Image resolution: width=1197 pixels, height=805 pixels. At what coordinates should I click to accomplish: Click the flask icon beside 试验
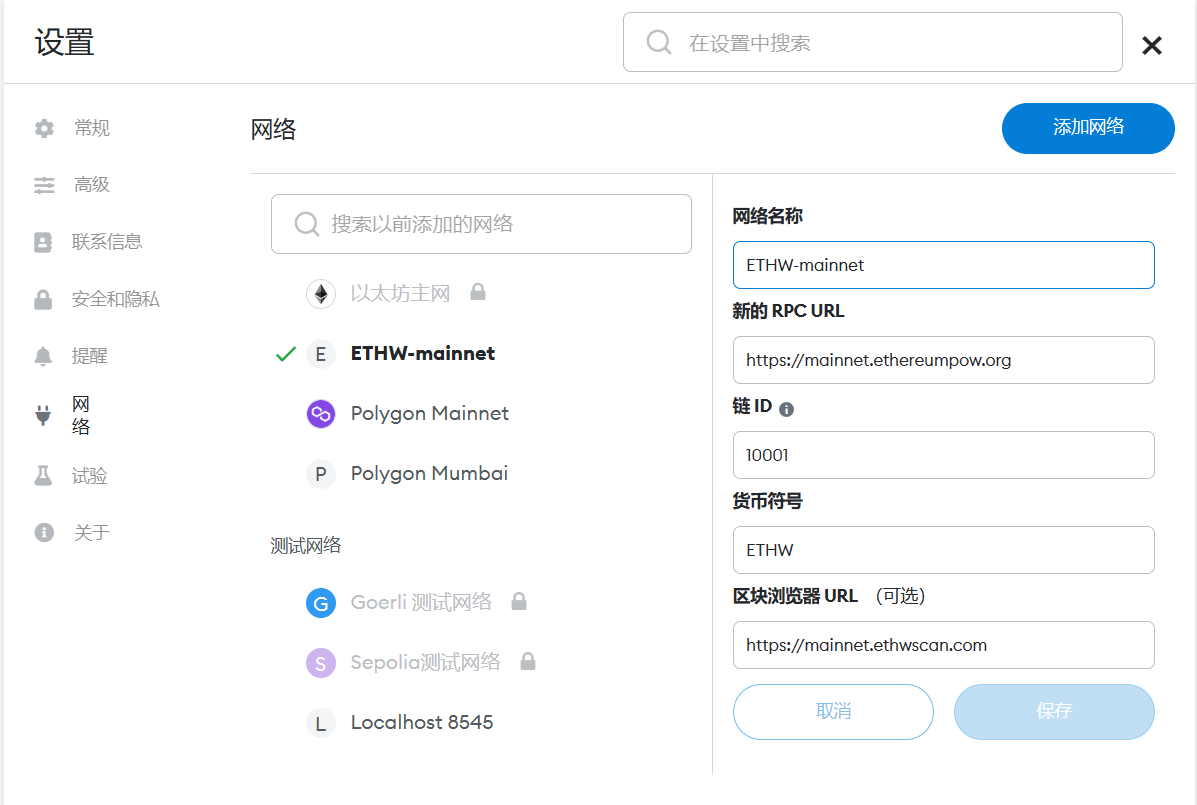point(44,476)
